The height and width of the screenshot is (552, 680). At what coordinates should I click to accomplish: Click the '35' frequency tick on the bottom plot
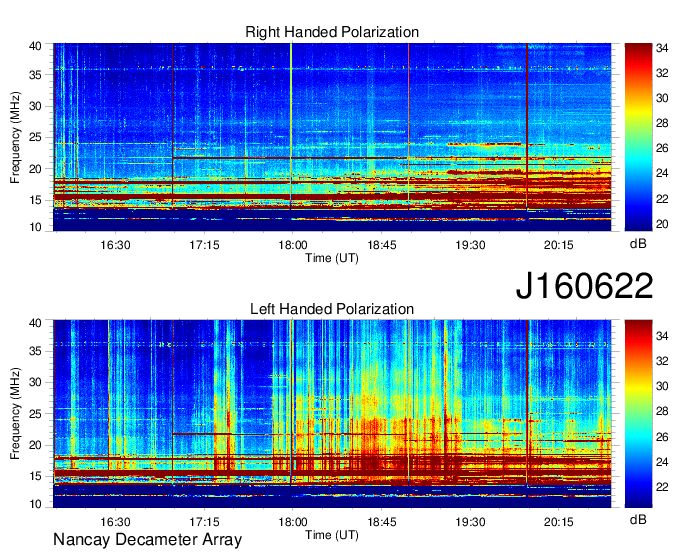[35, 351]
